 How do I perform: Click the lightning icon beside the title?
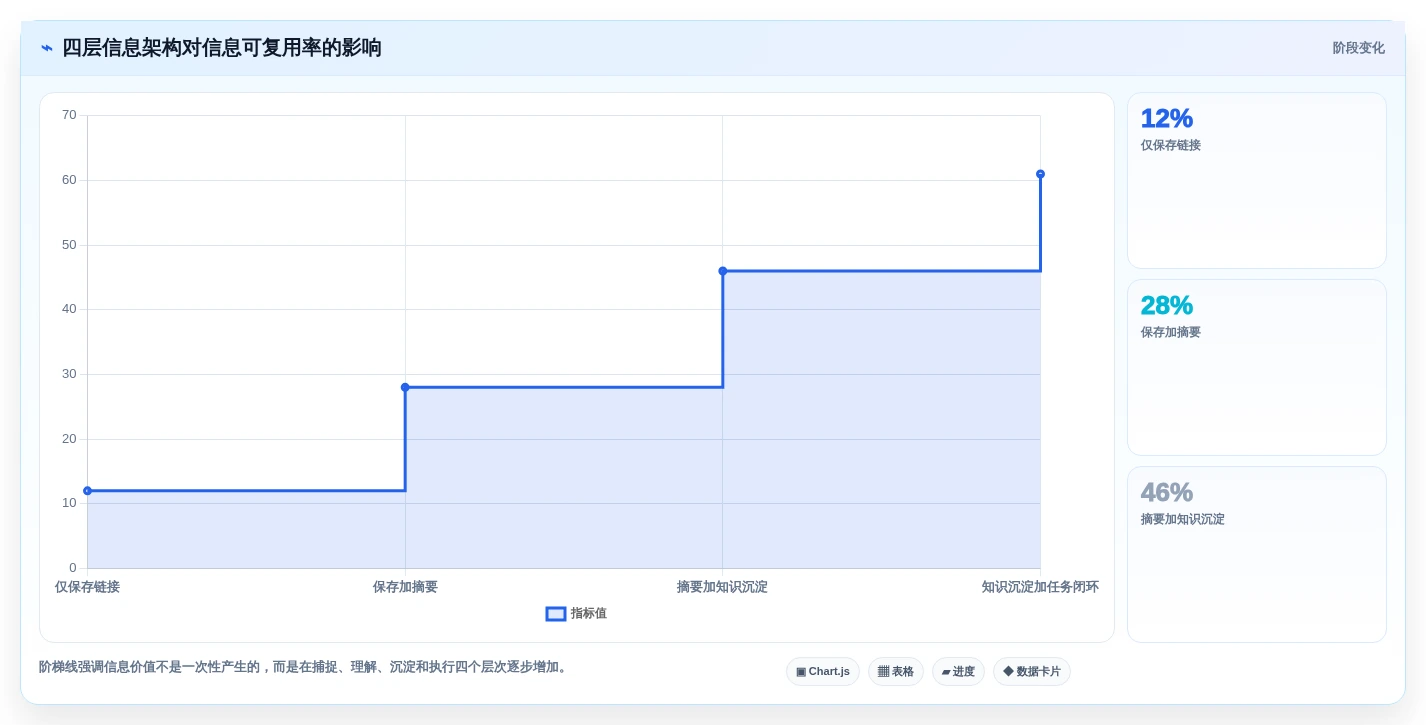[47, 48]
